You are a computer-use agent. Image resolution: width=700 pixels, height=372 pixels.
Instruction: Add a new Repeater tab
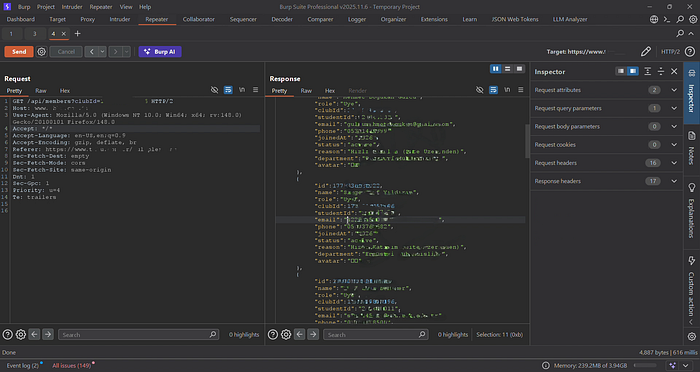(77, 33)
